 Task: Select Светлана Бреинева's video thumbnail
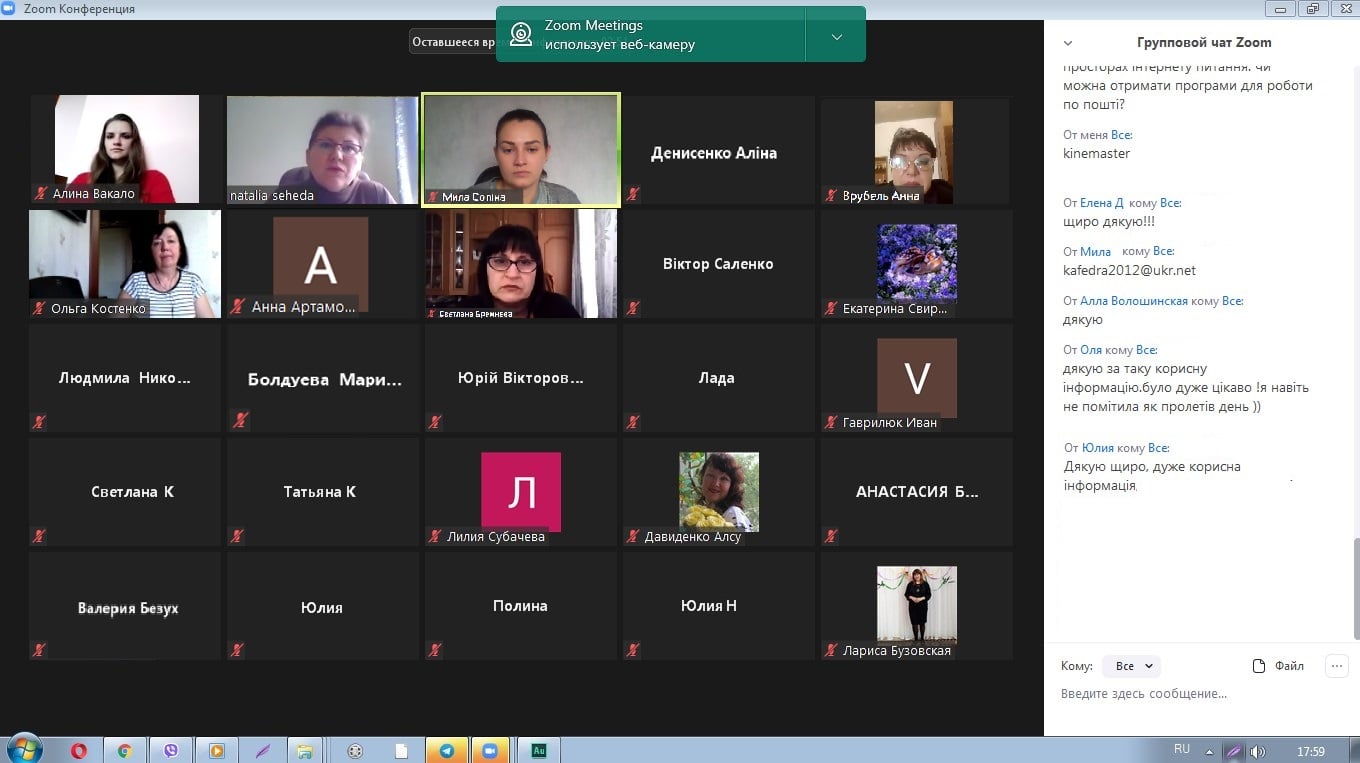pyautogui.click(x=521, y=264)
